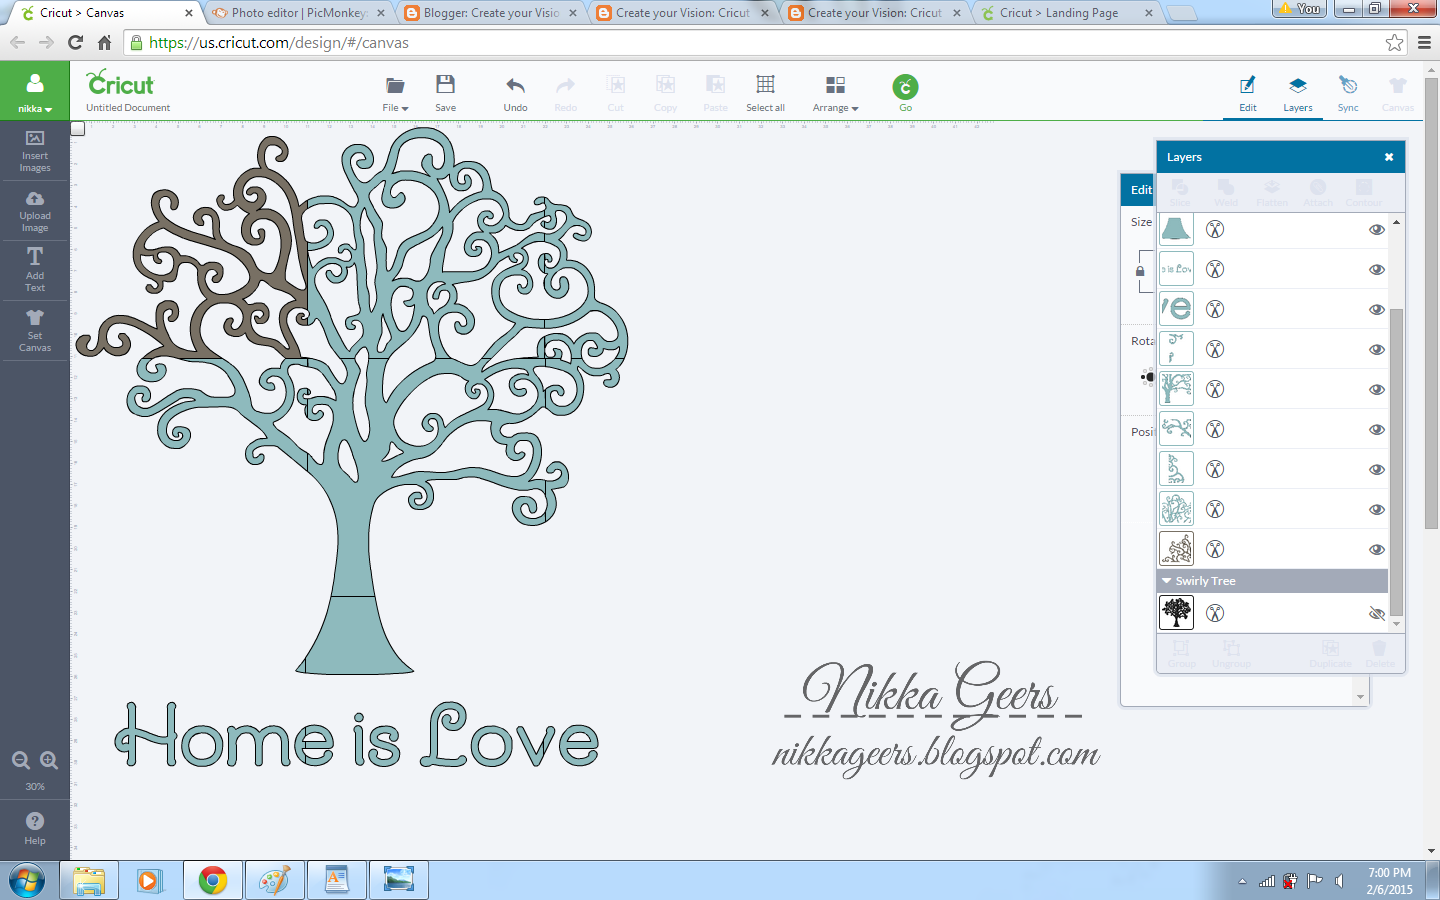Open the Arrange dropdown menu
This screenshot has width=1440, height=900.
(835, 106)
